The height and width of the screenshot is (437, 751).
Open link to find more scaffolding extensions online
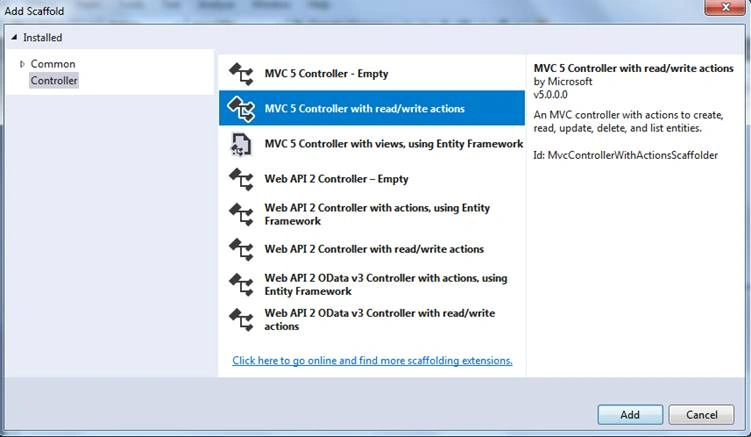click(372, 360)
